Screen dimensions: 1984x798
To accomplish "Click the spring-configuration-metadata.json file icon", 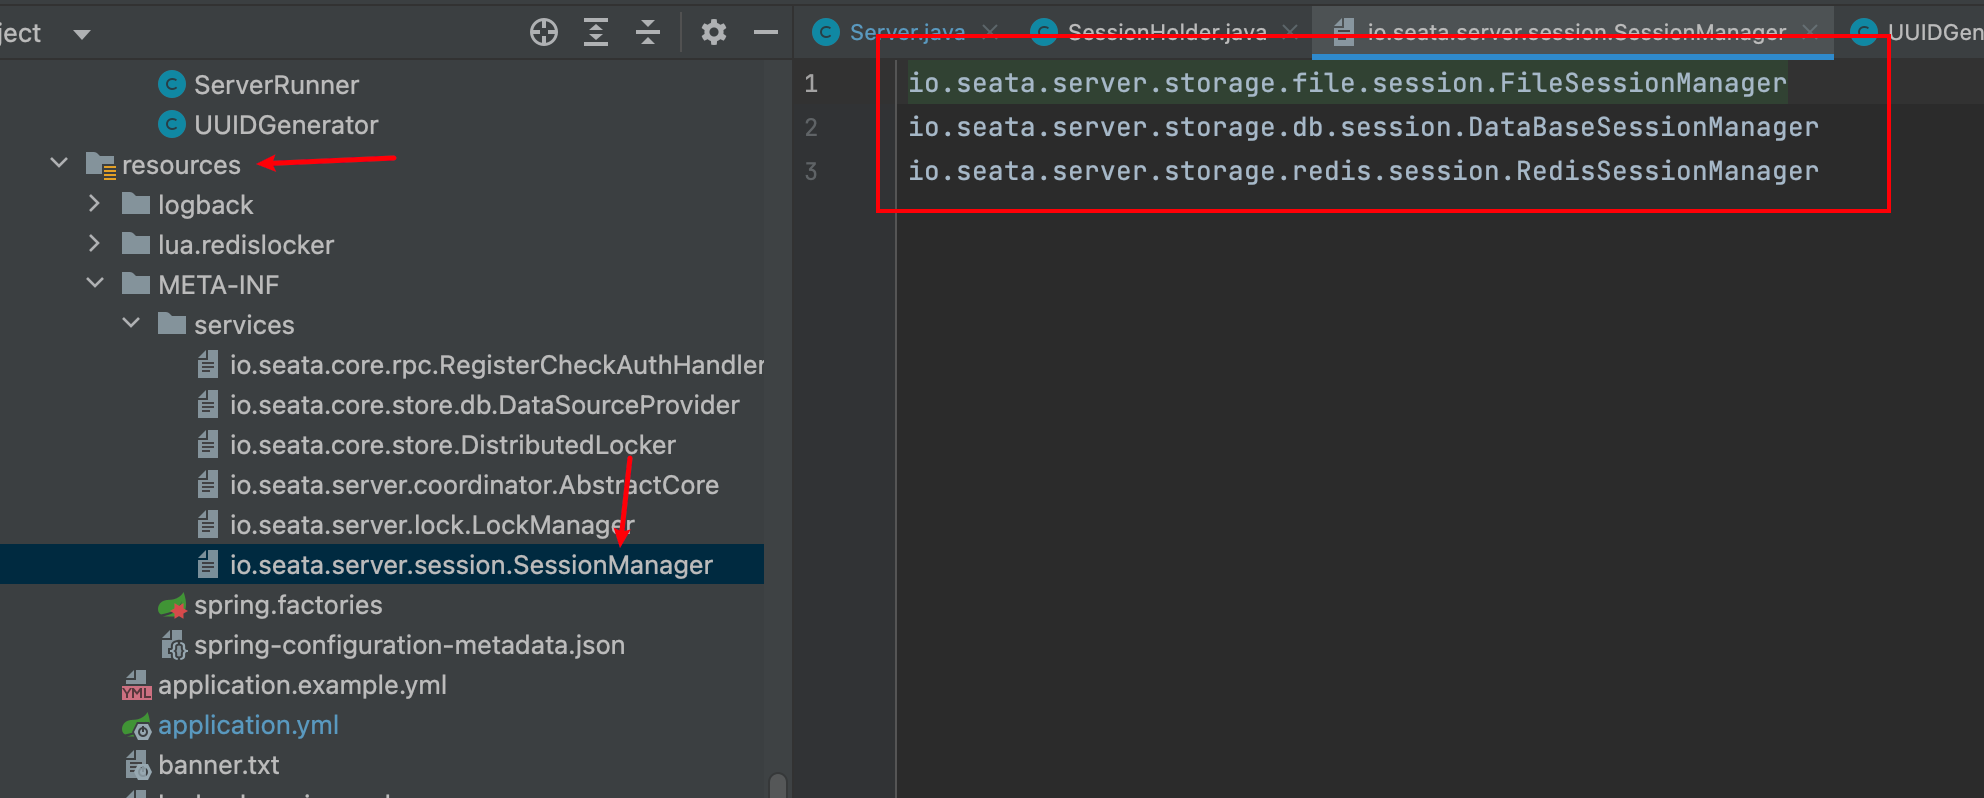I will pos(173,645).
